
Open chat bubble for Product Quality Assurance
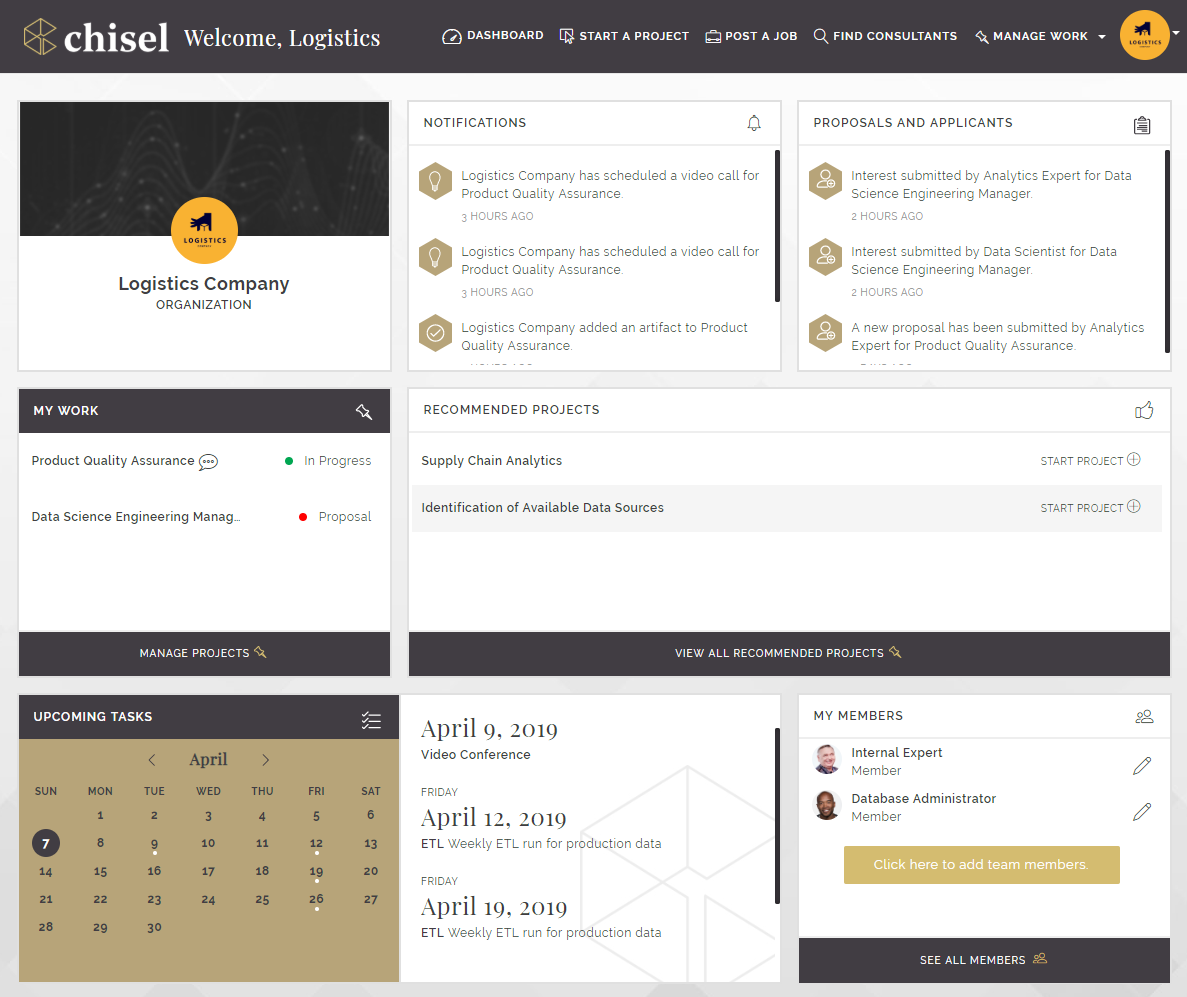click(x=208, y=462)
